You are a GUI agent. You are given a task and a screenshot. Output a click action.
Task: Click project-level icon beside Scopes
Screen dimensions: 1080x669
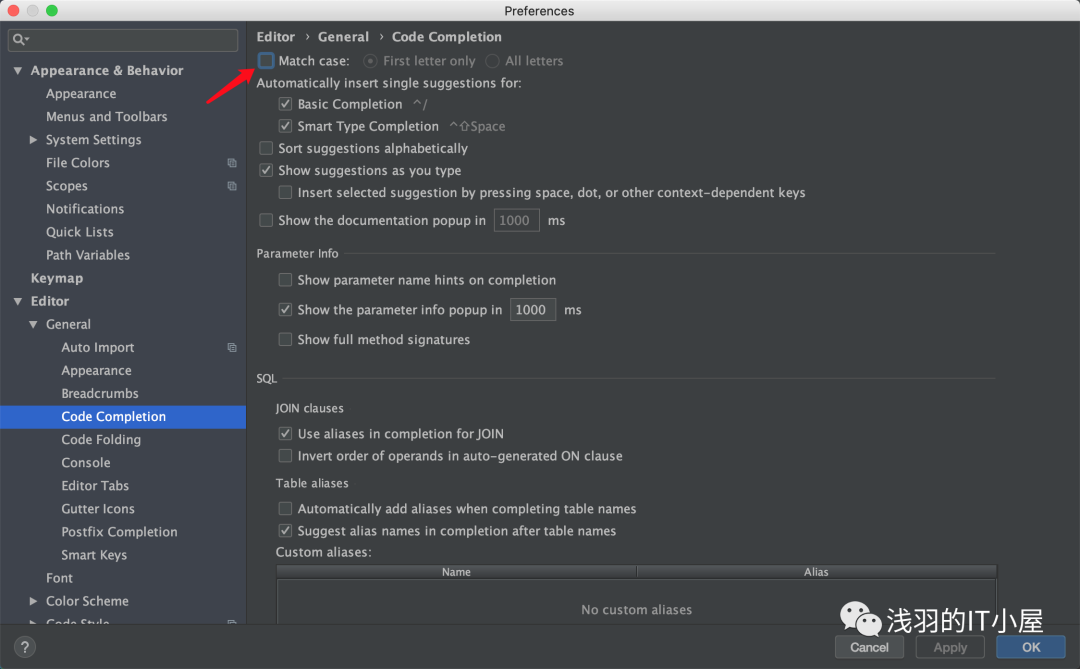232,186
